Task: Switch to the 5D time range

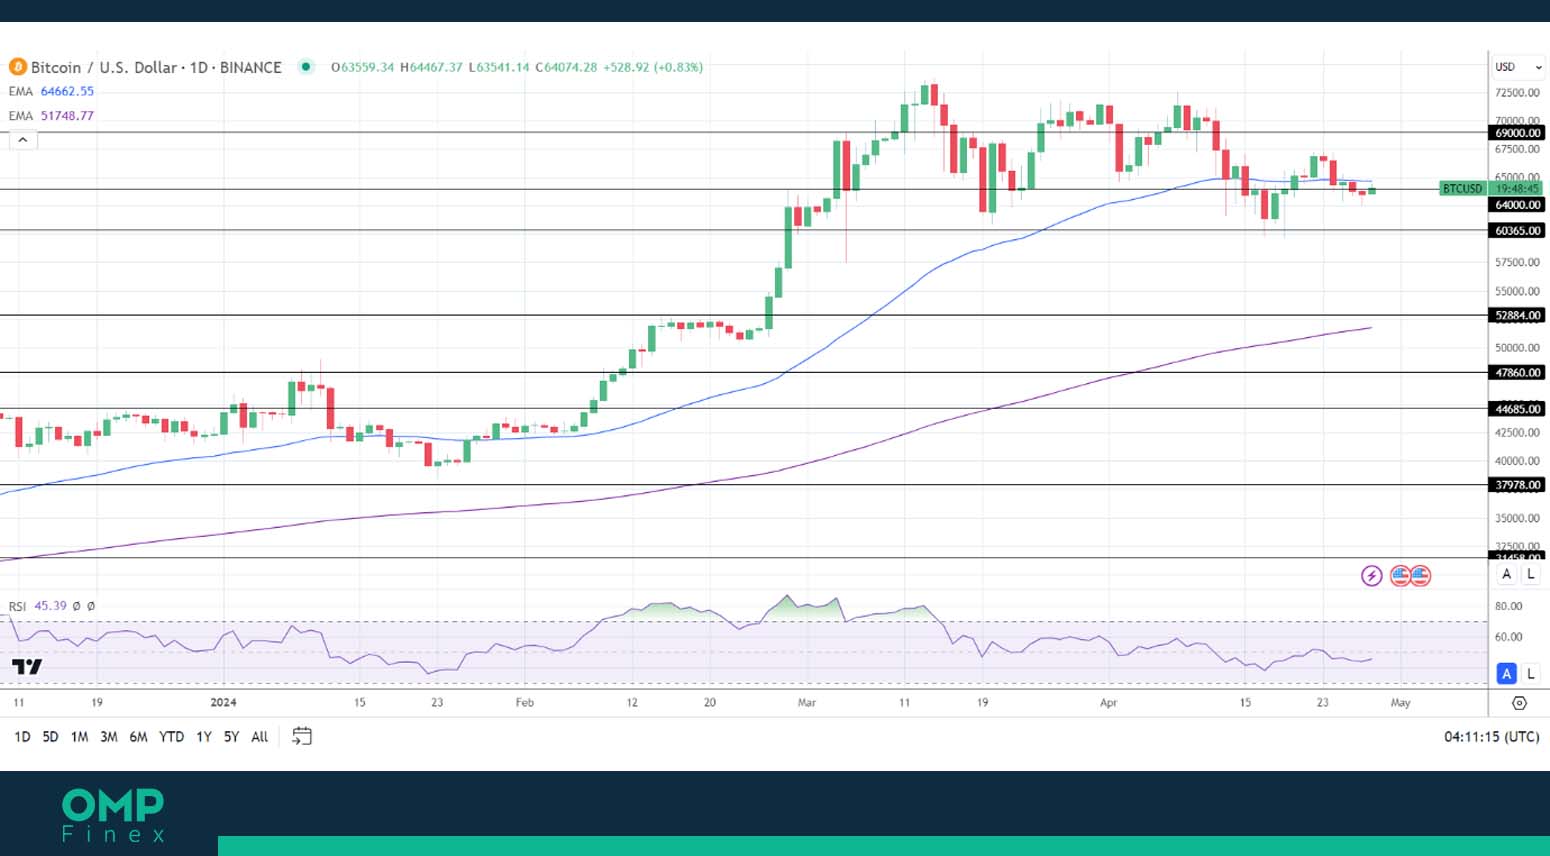Action: 50,737
